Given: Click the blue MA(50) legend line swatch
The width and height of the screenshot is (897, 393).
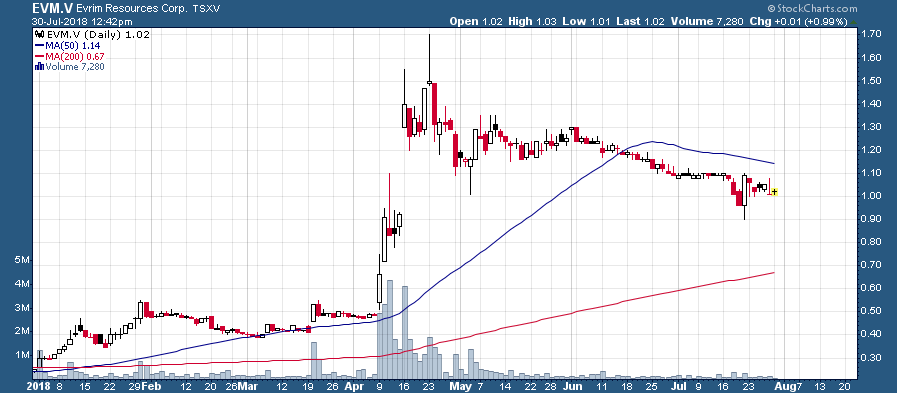Looking at the screenshot, I should click(39, 46).
